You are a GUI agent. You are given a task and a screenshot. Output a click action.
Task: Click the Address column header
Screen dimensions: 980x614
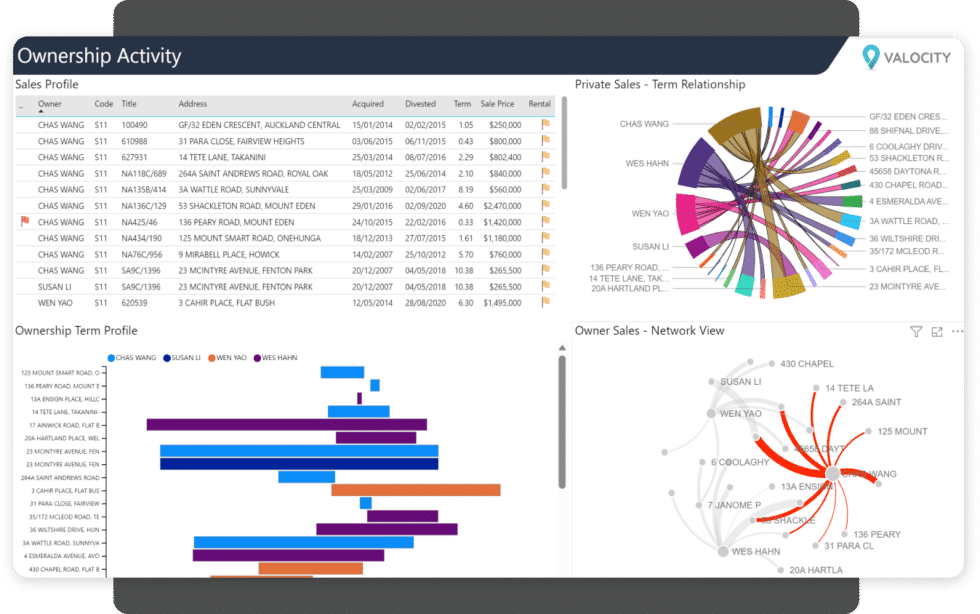(x=193, y=104)
